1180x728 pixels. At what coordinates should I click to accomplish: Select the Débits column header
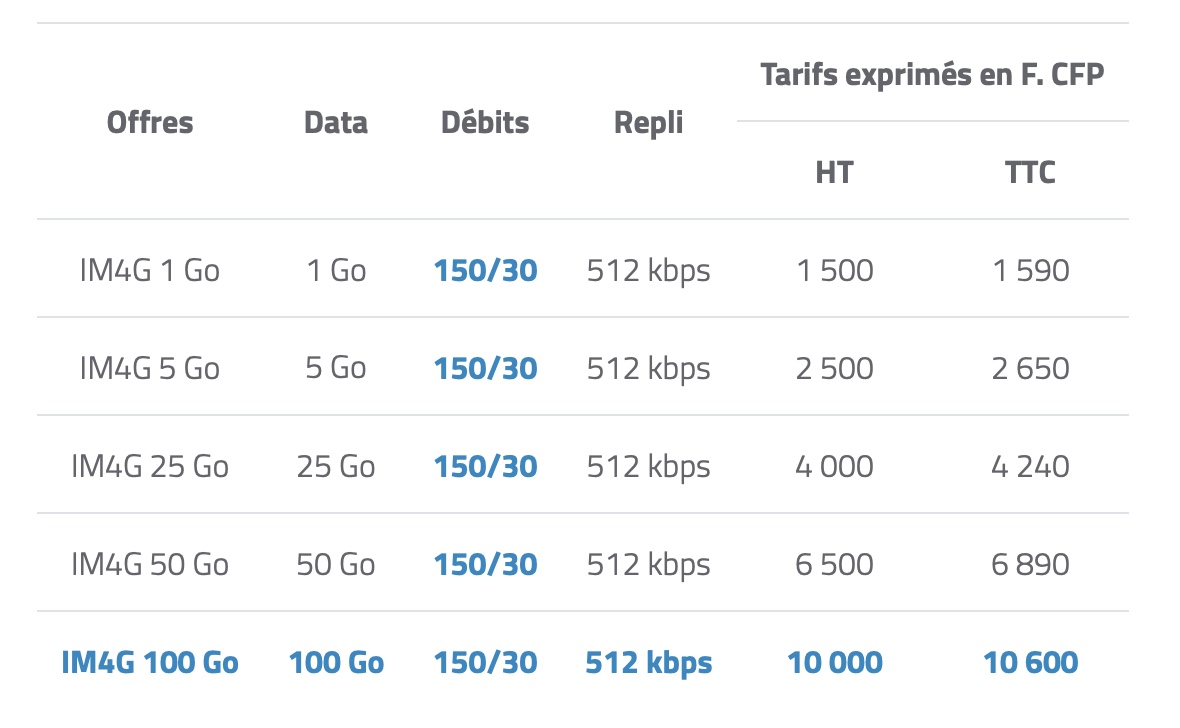(485, 123)
